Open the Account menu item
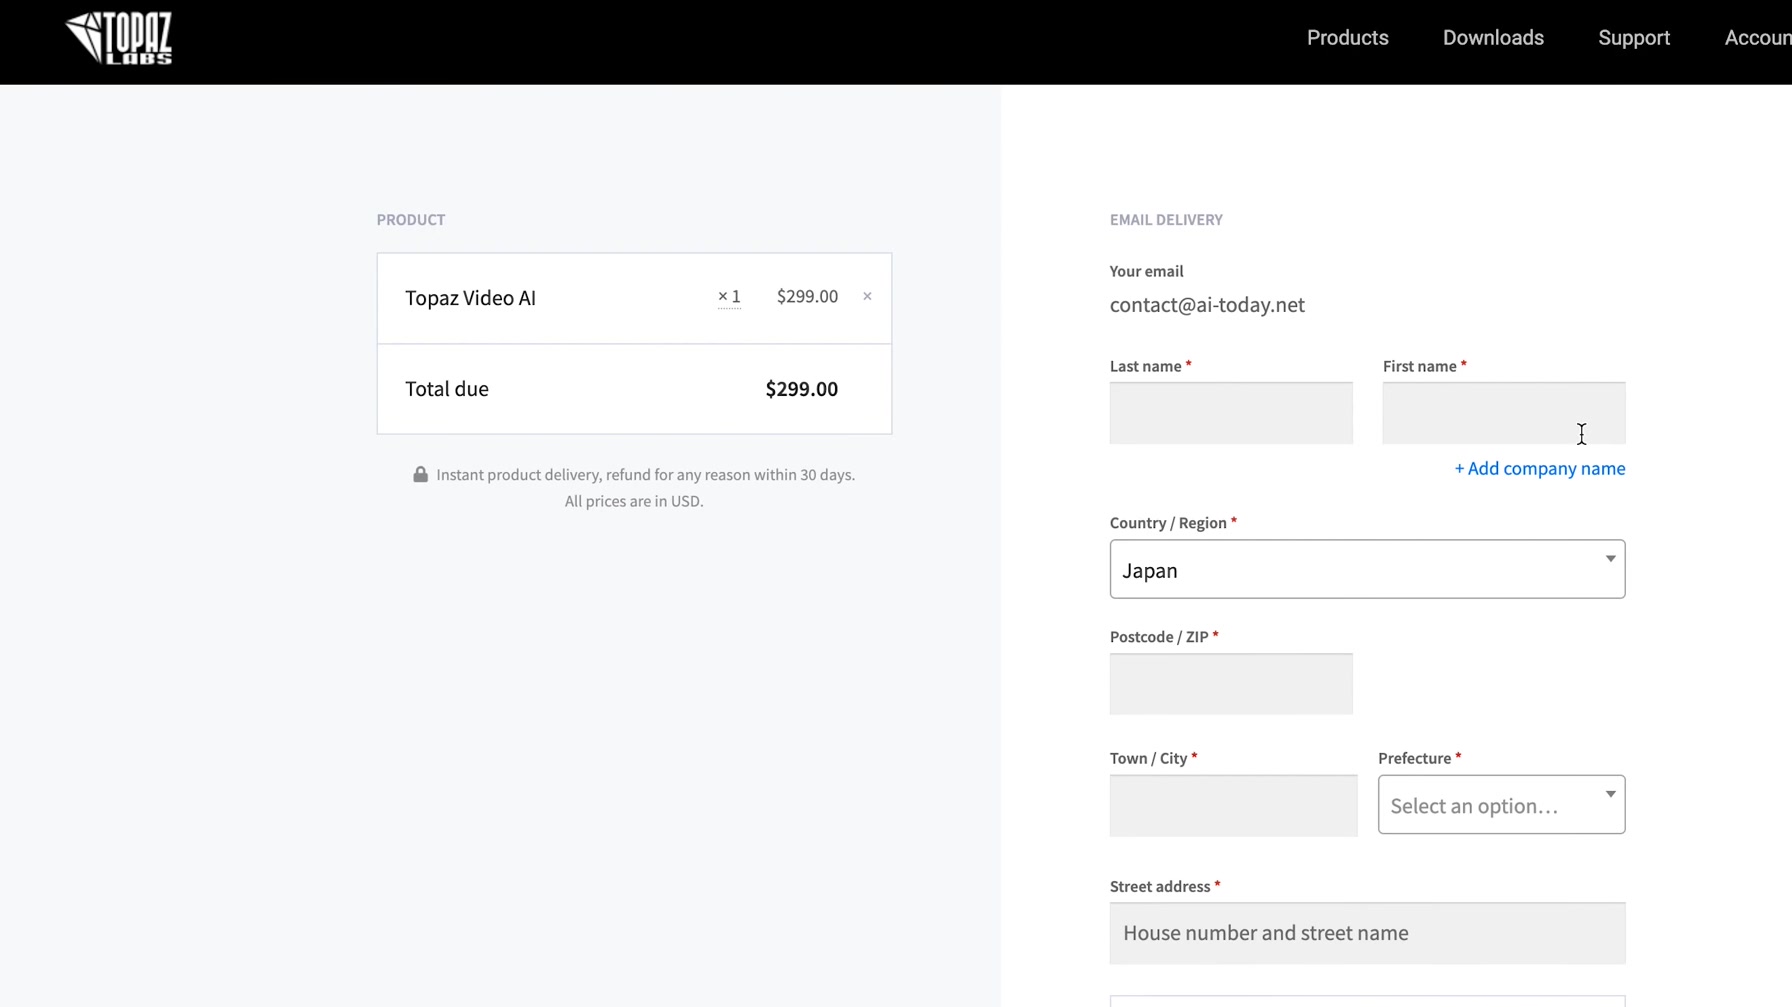Screen dimensions: 1792x1007 tap(1758, 38)
